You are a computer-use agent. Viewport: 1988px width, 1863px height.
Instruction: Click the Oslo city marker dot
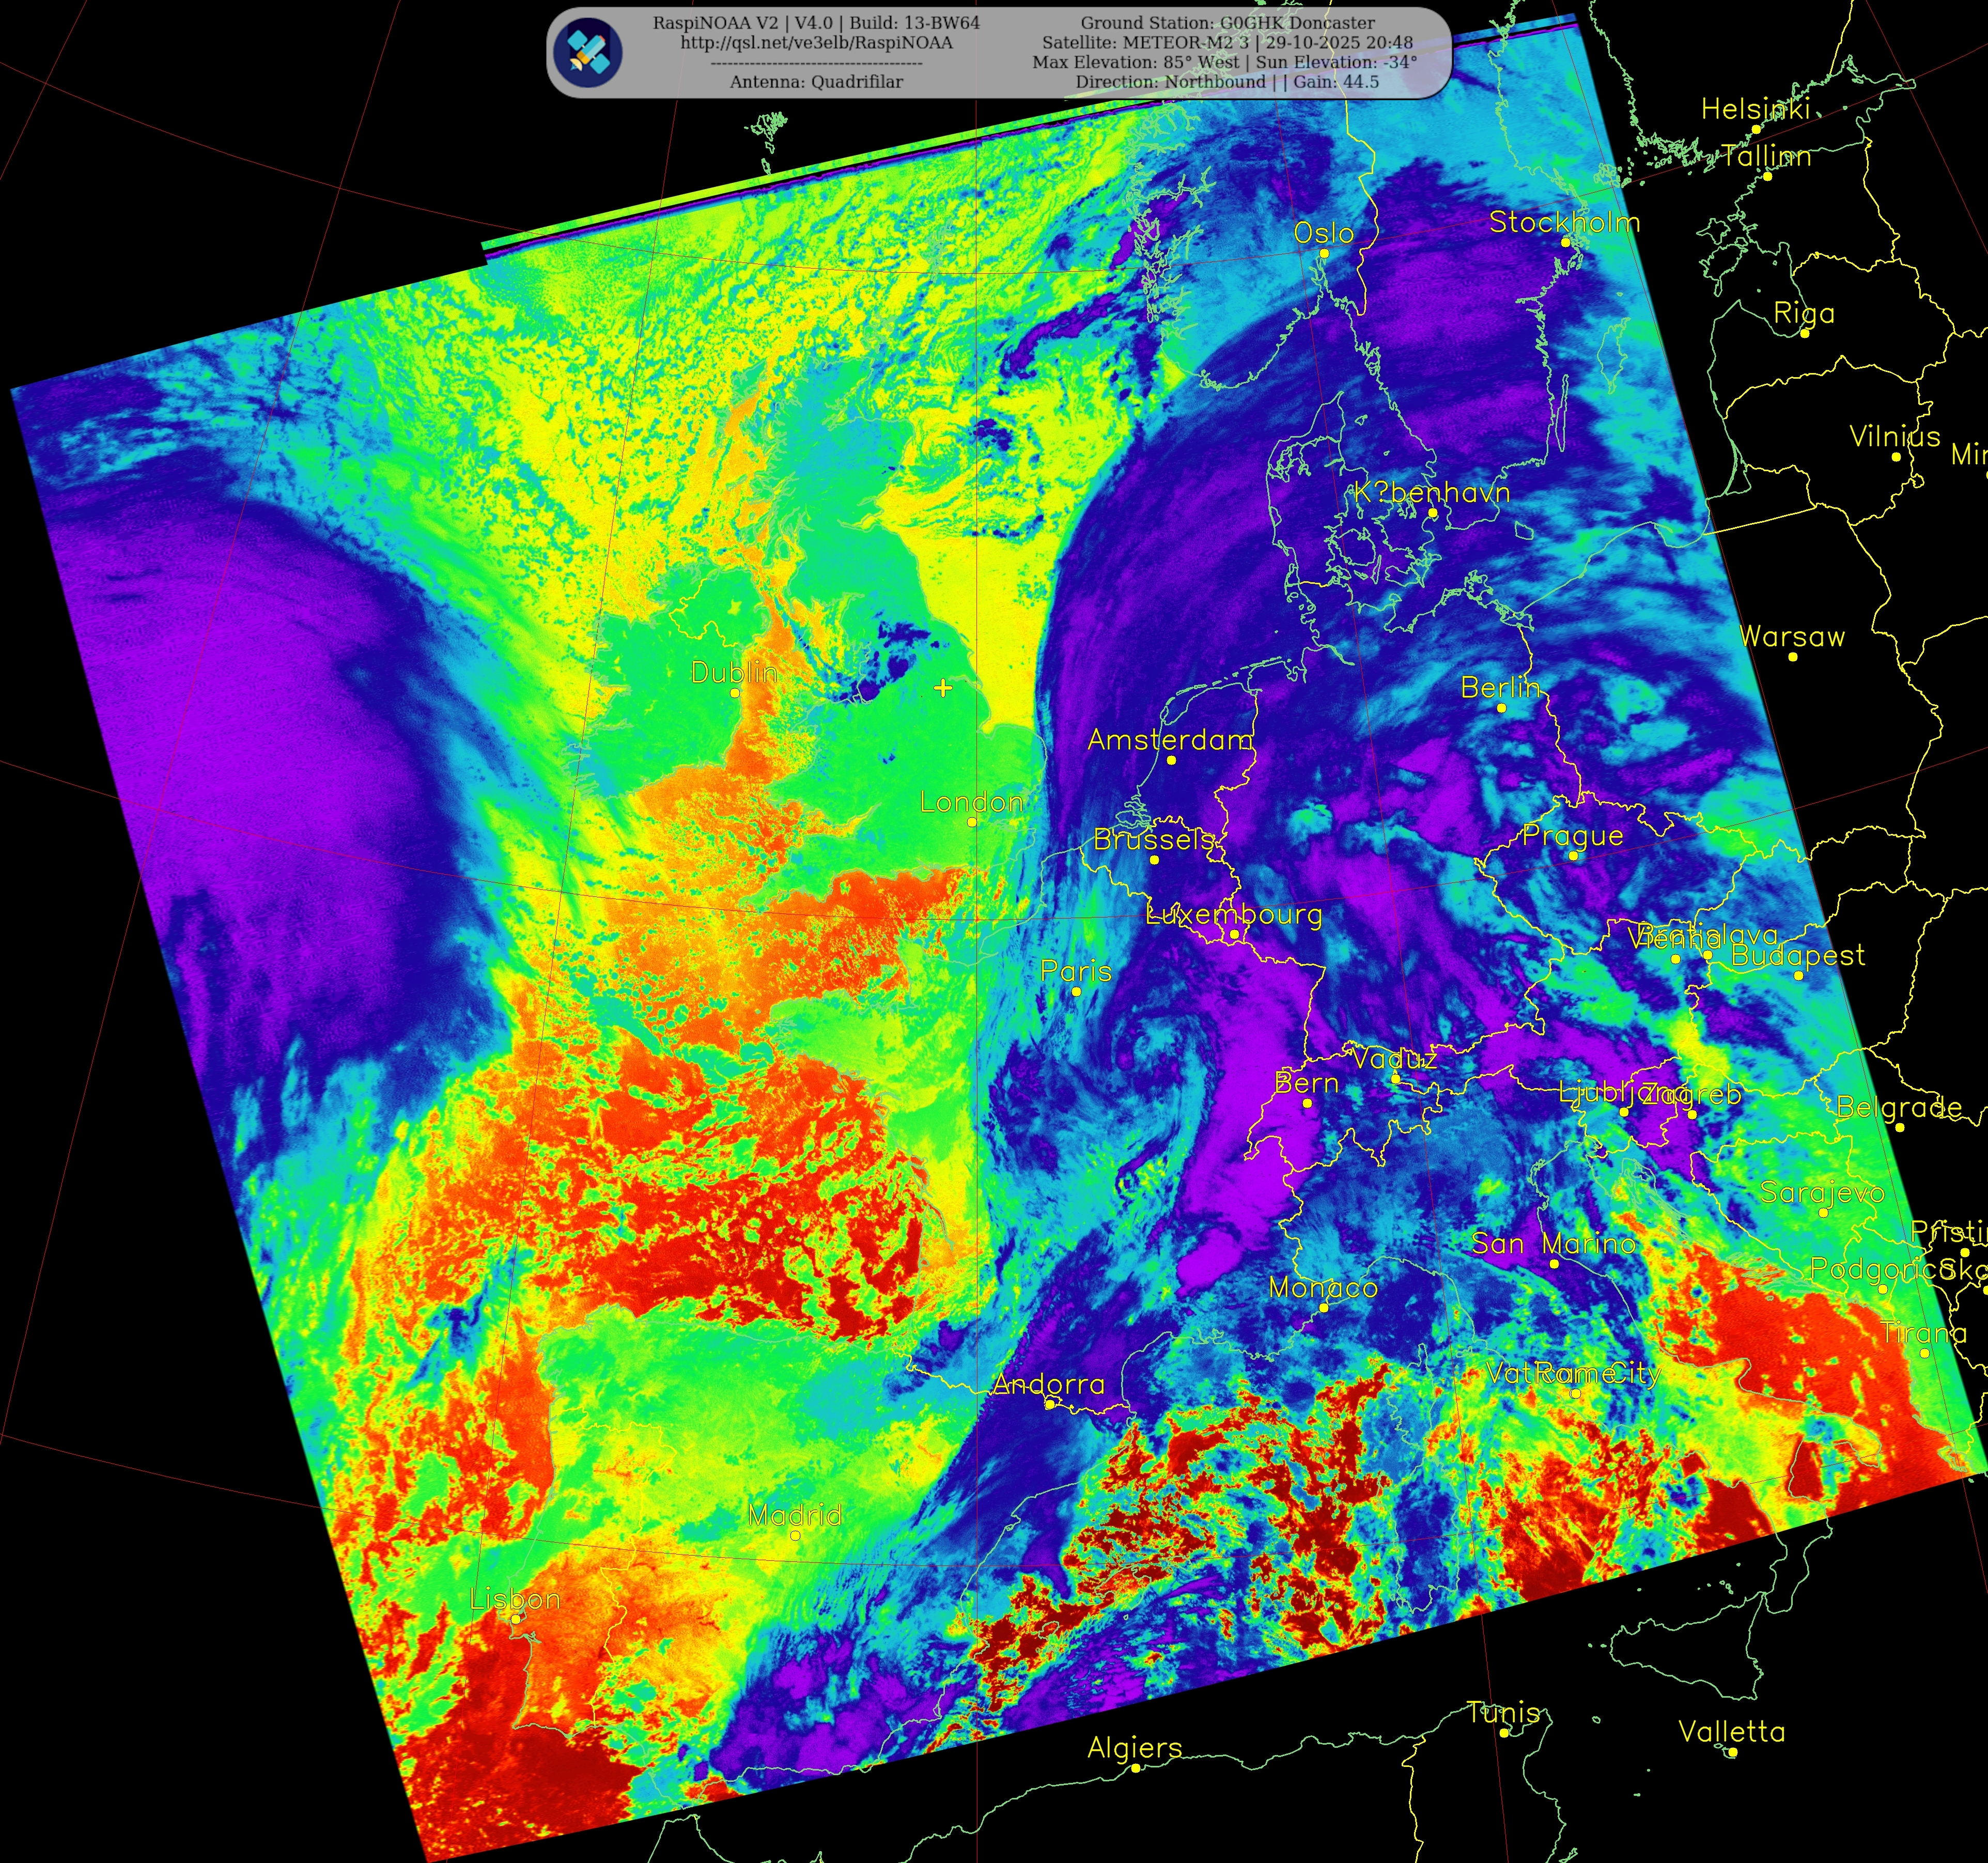[1324, 253]
